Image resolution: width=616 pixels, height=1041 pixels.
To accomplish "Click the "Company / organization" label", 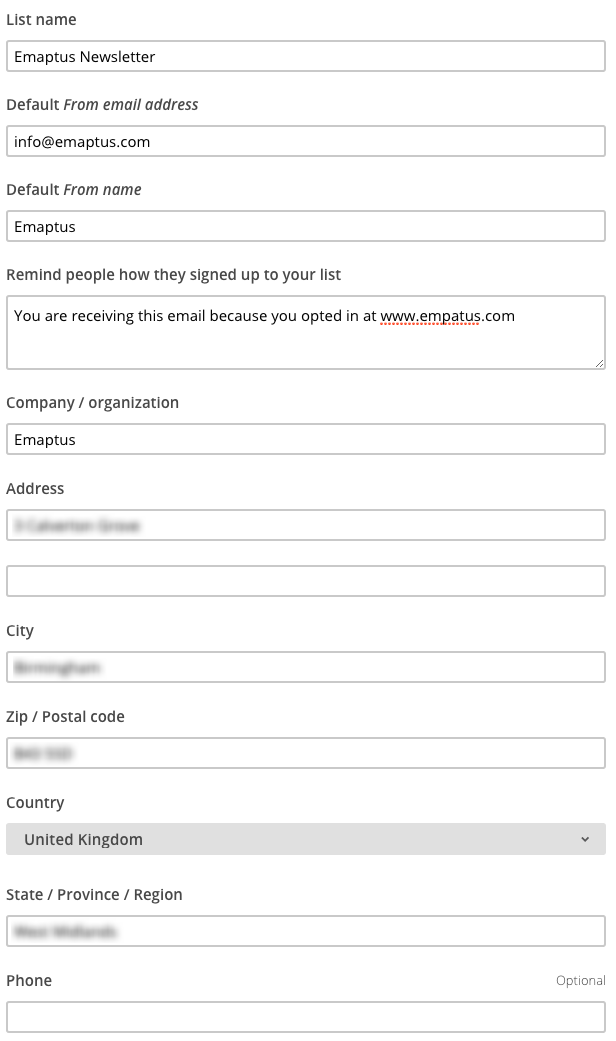I will (92, 403).
